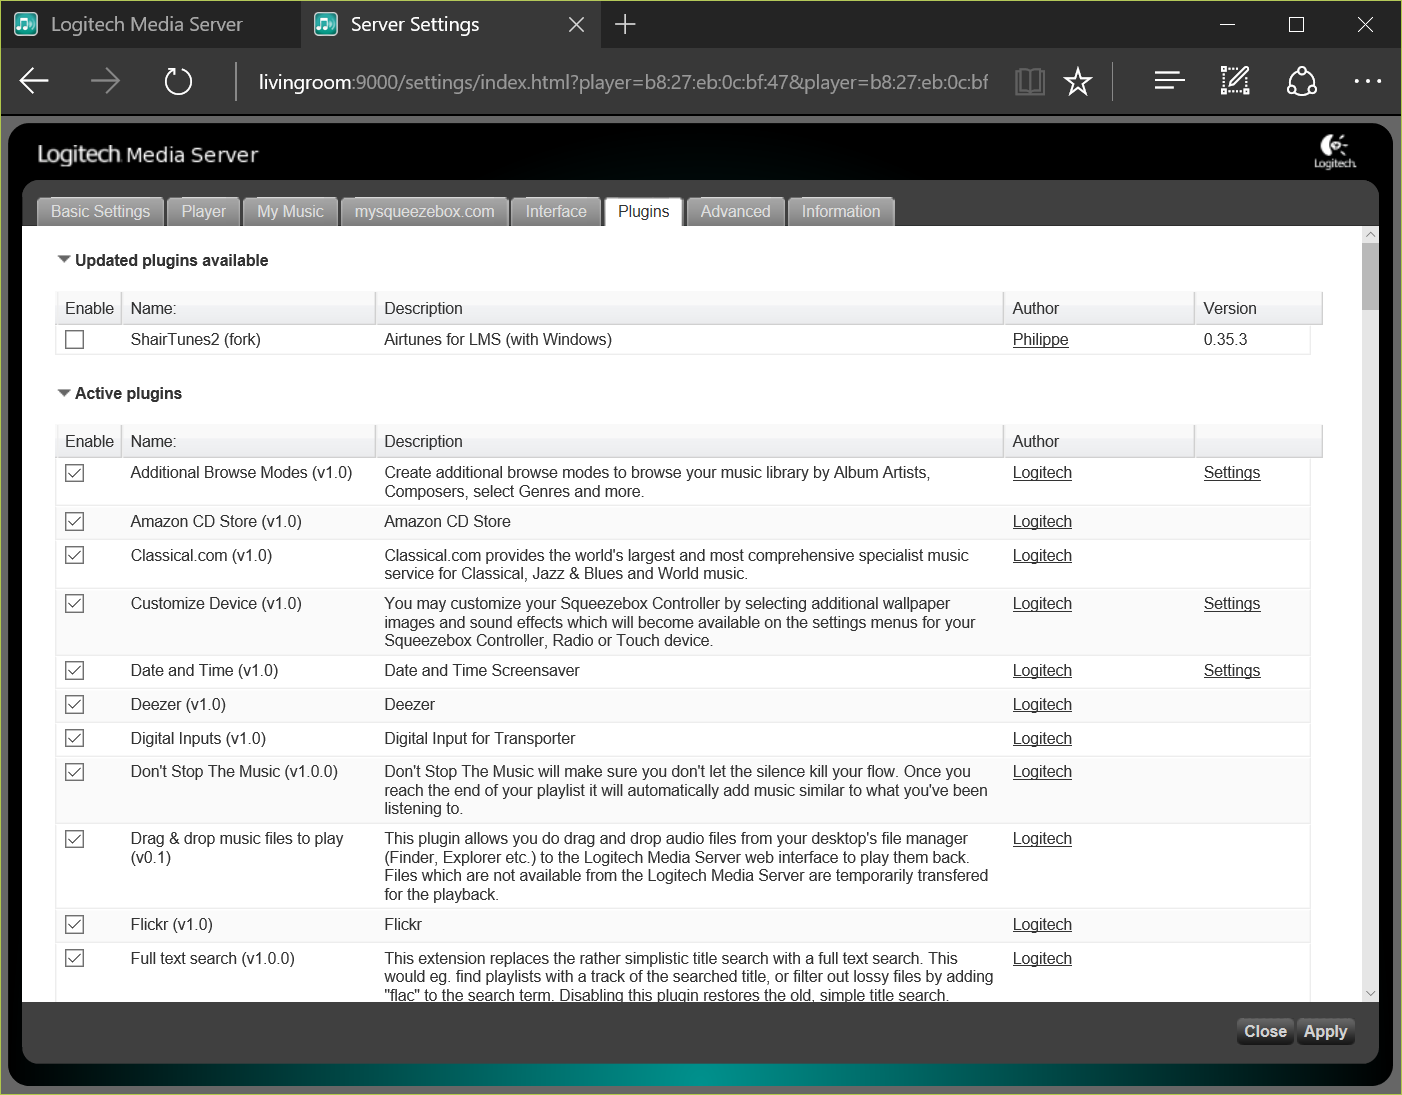This screenshot has width=1402, height=1095.
Task: Open the Player tab
Action: tap(204, 211)
